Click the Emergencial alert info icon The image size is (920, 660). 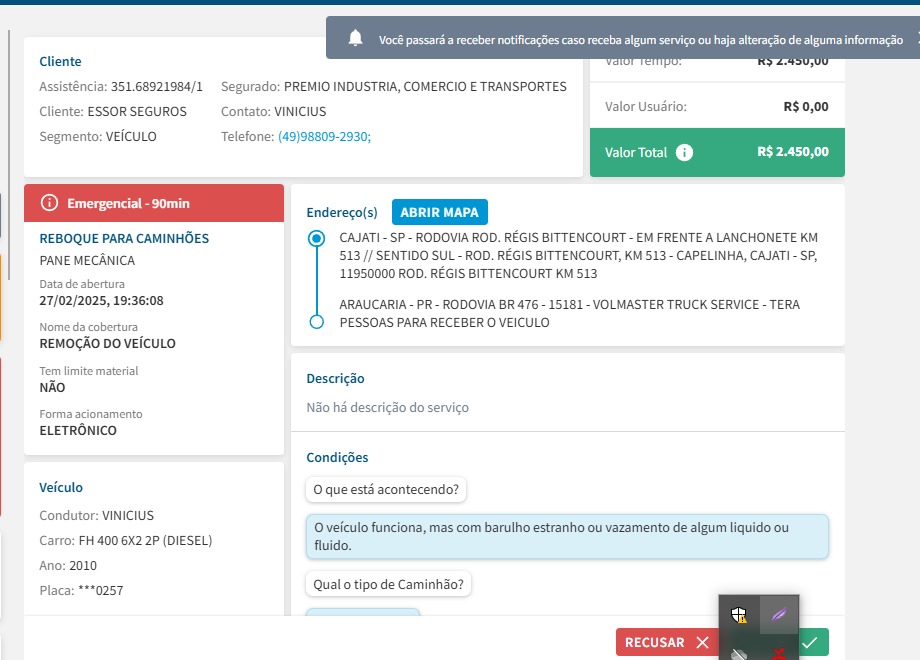[49, 203]
